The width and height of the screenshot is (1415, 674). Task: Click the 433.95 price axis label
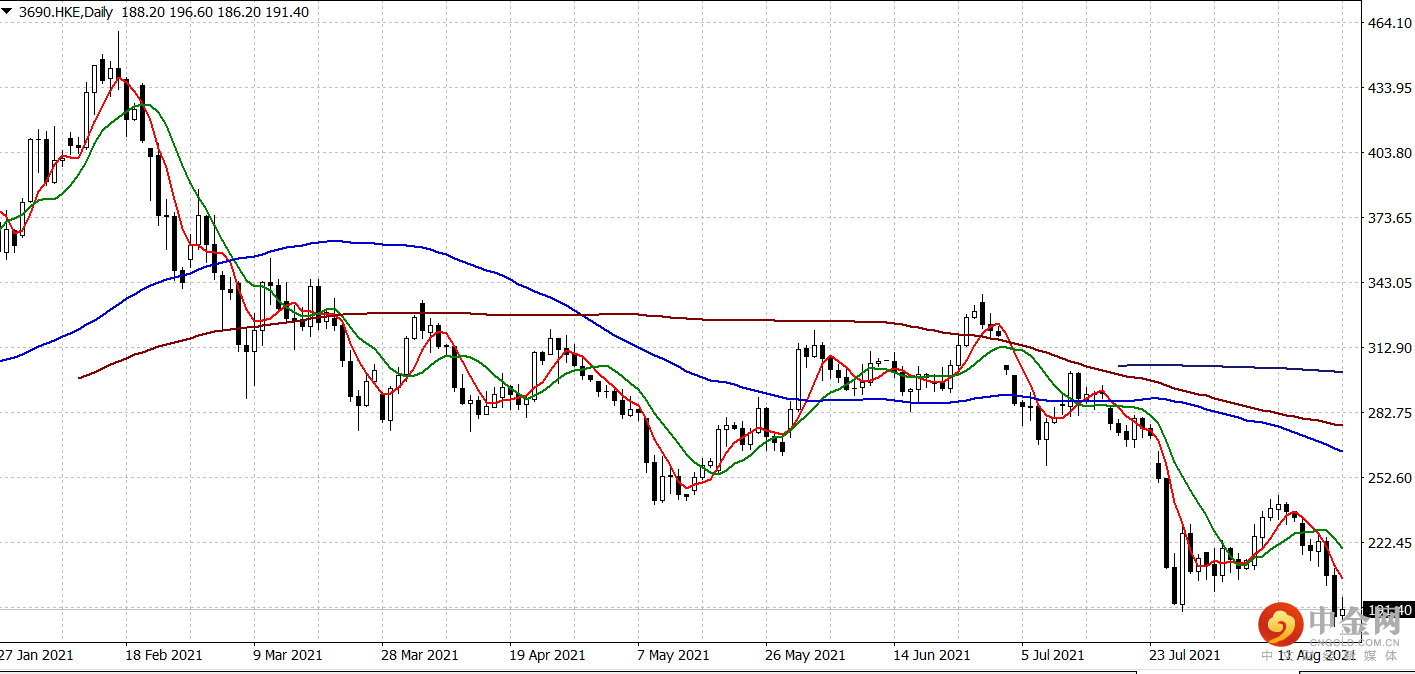[1389, 88]
